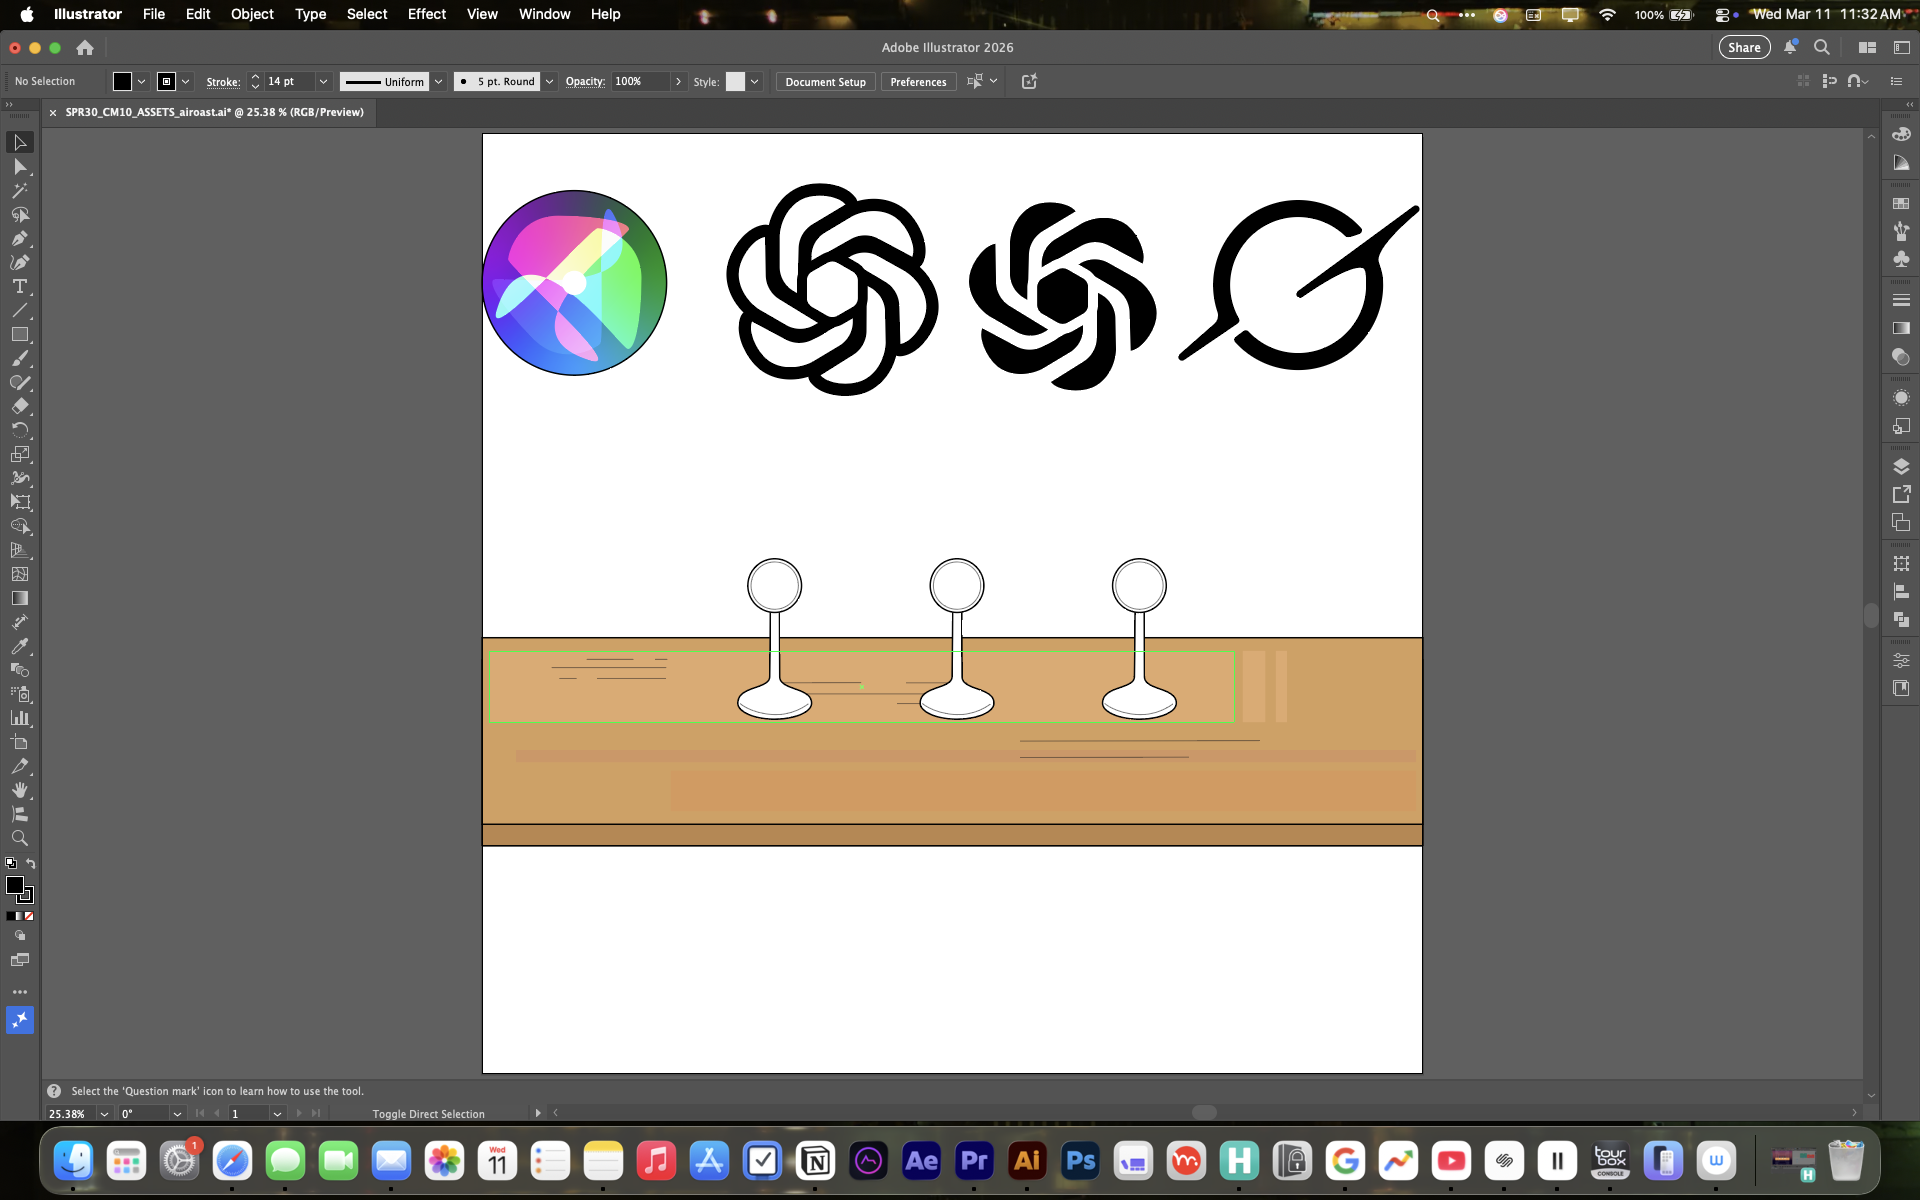Activate the Artboard tool
This screenshot has width=1920, height=1200.
point(20,742)
